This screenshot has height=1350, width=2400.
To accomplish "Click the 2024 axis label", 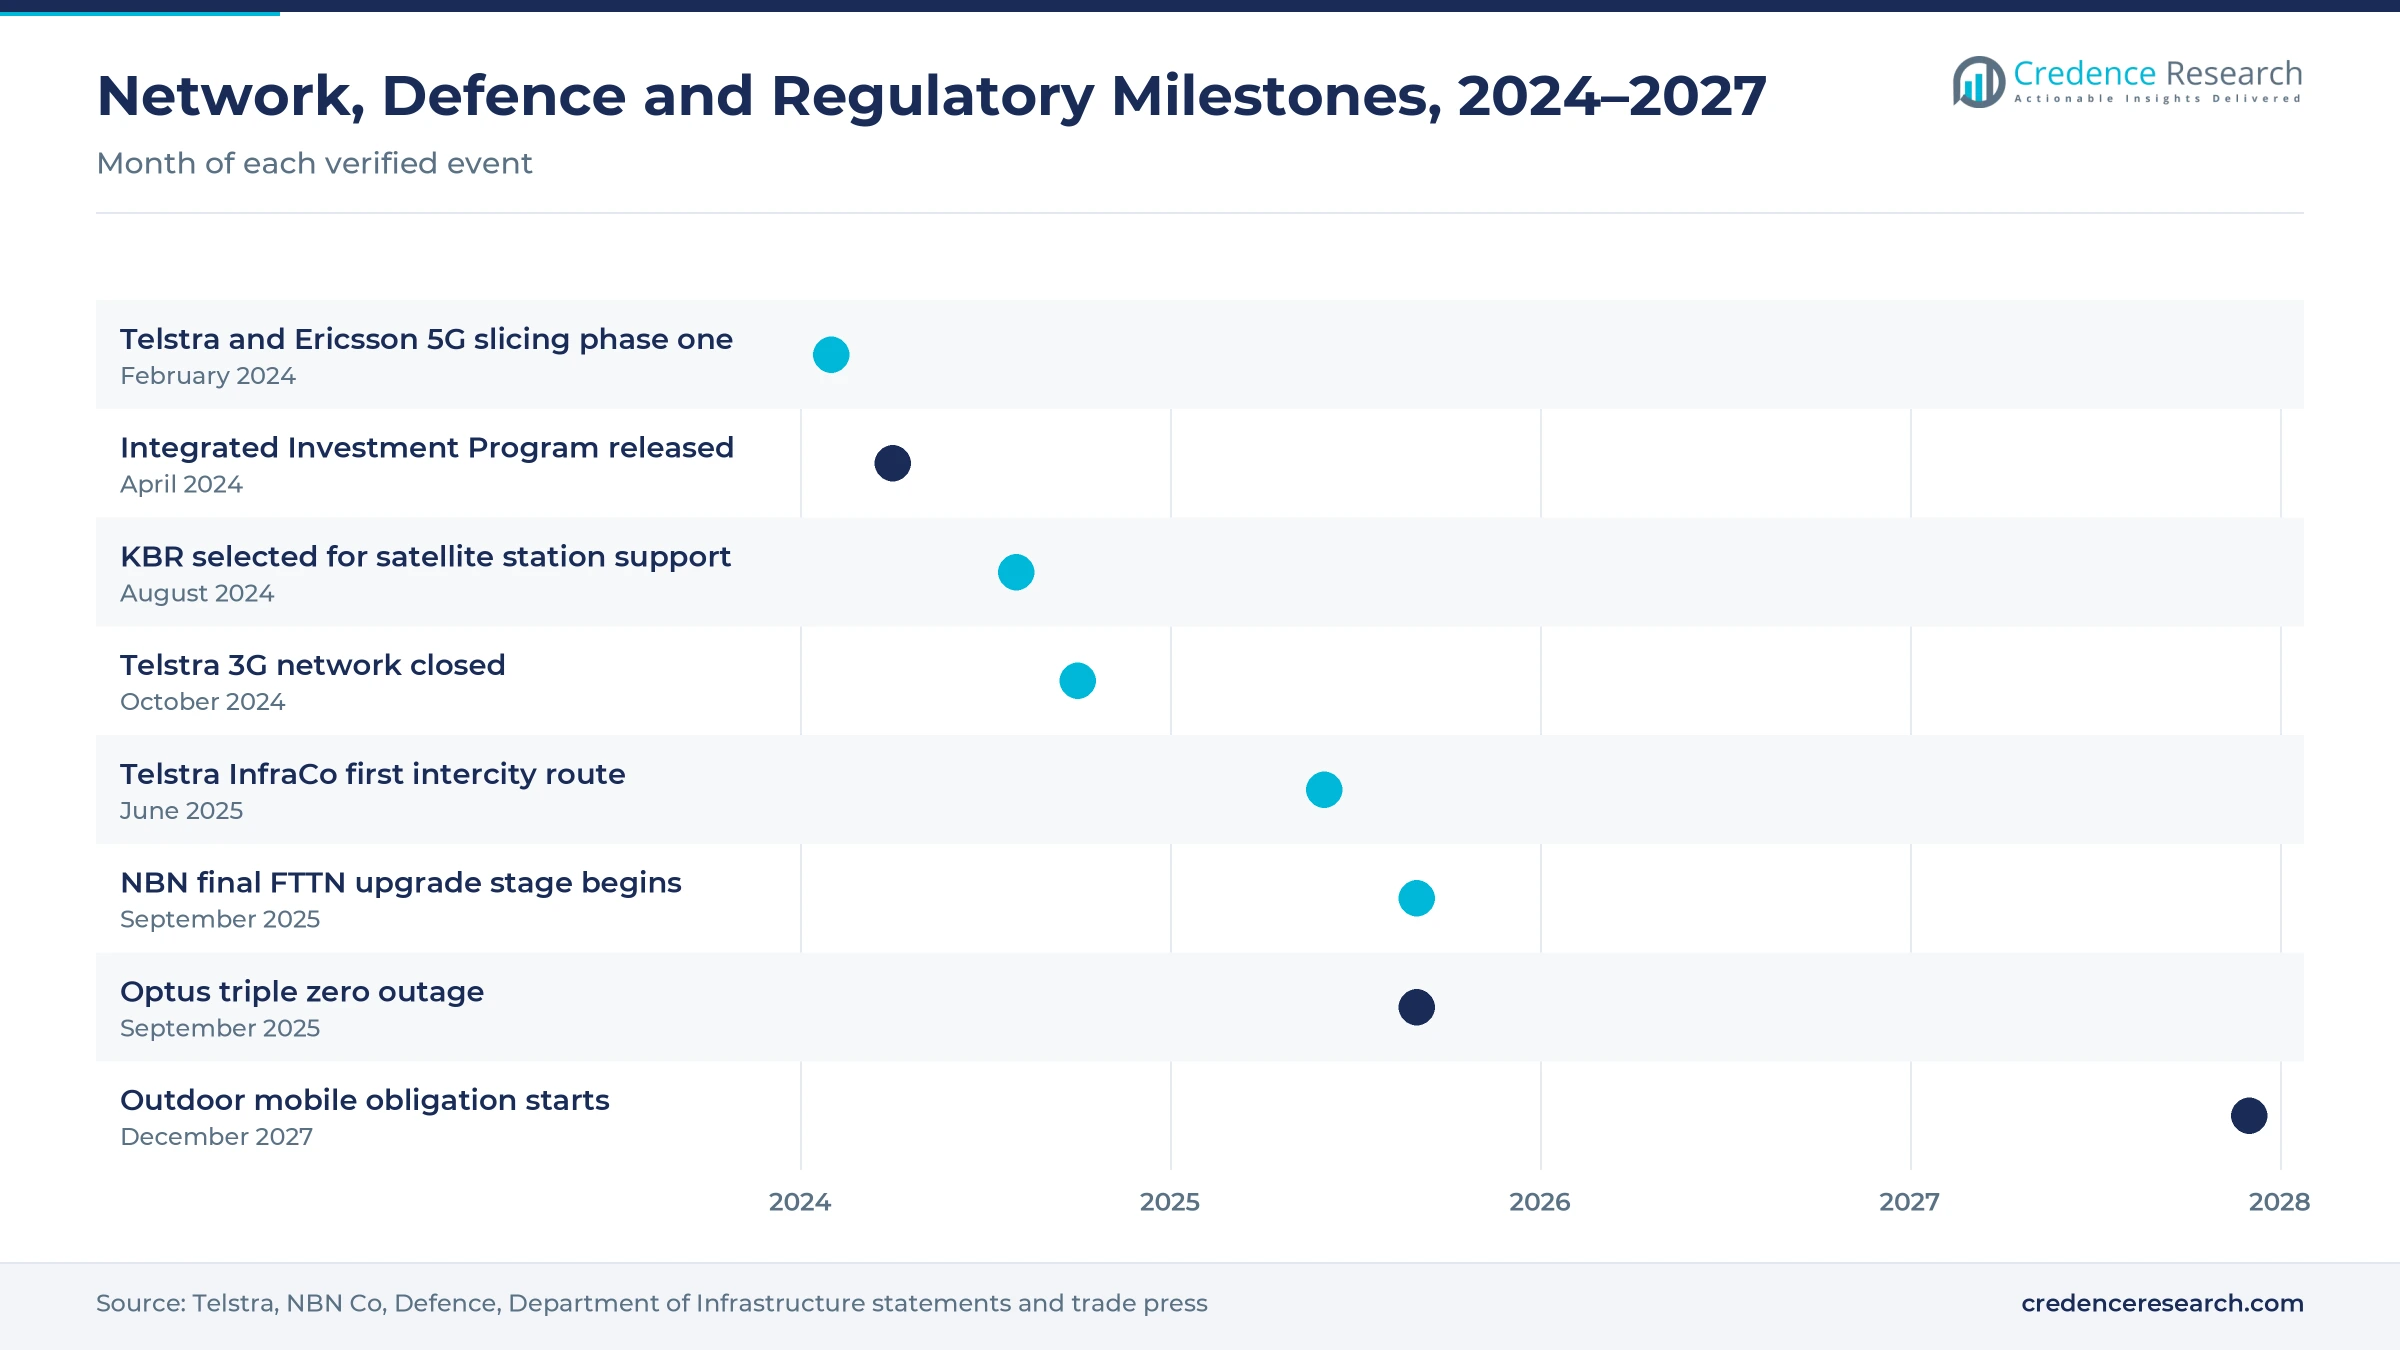I will (800, 1202).
